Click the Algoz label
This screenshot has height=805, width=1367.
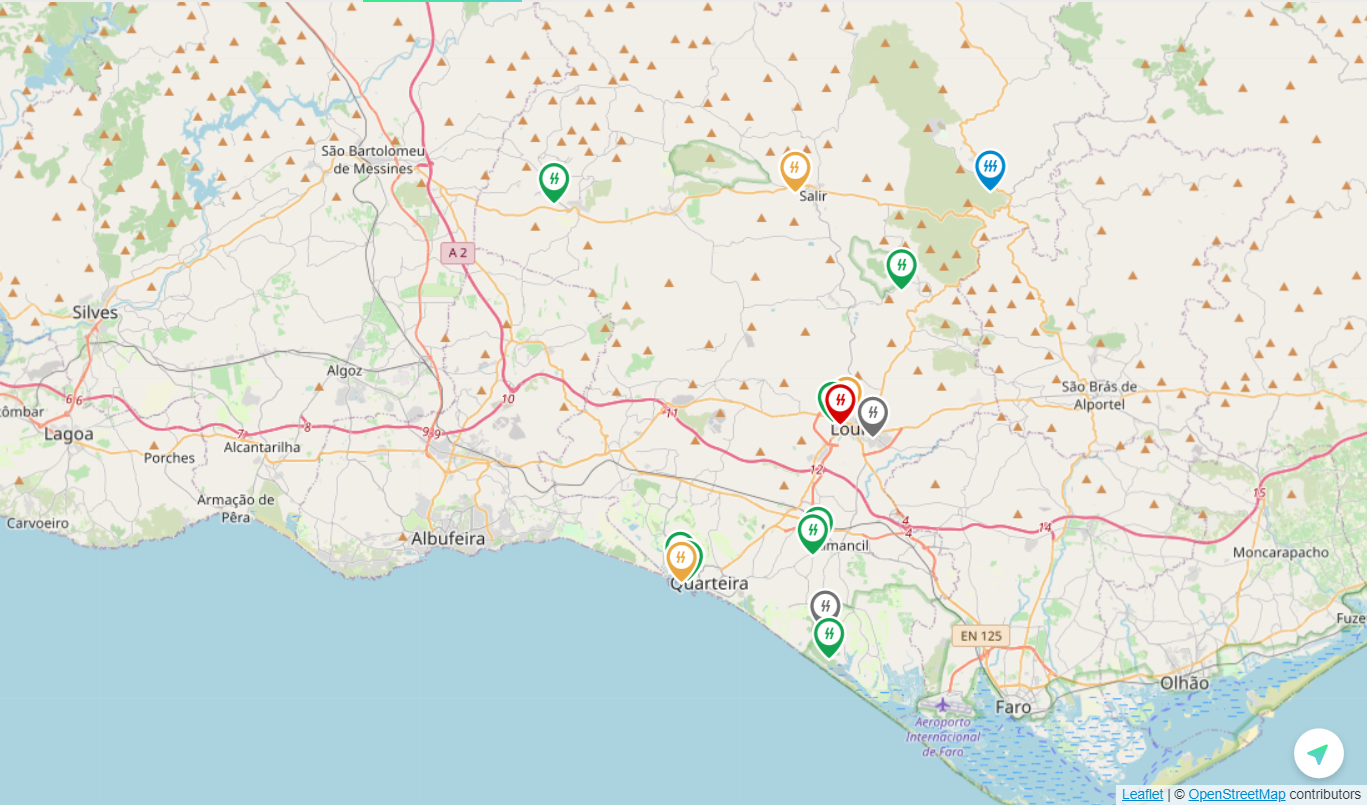pos(344,370)
